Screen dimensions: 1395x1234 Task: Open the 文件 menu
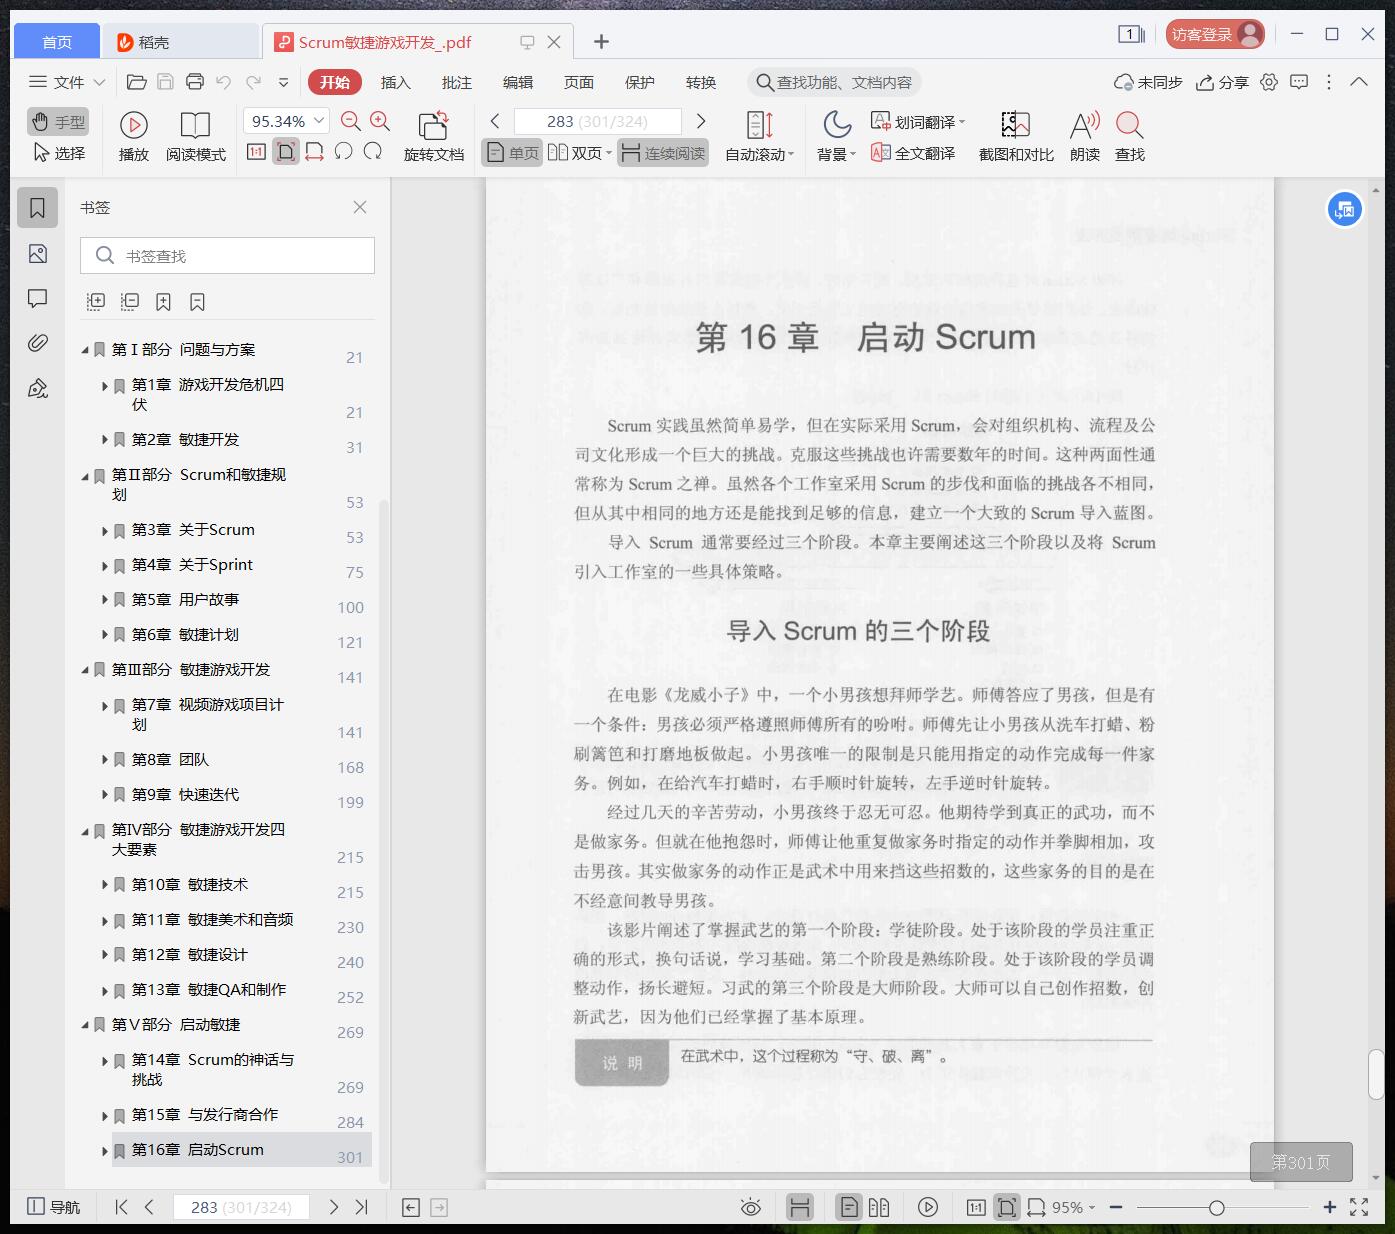(67, 82)
